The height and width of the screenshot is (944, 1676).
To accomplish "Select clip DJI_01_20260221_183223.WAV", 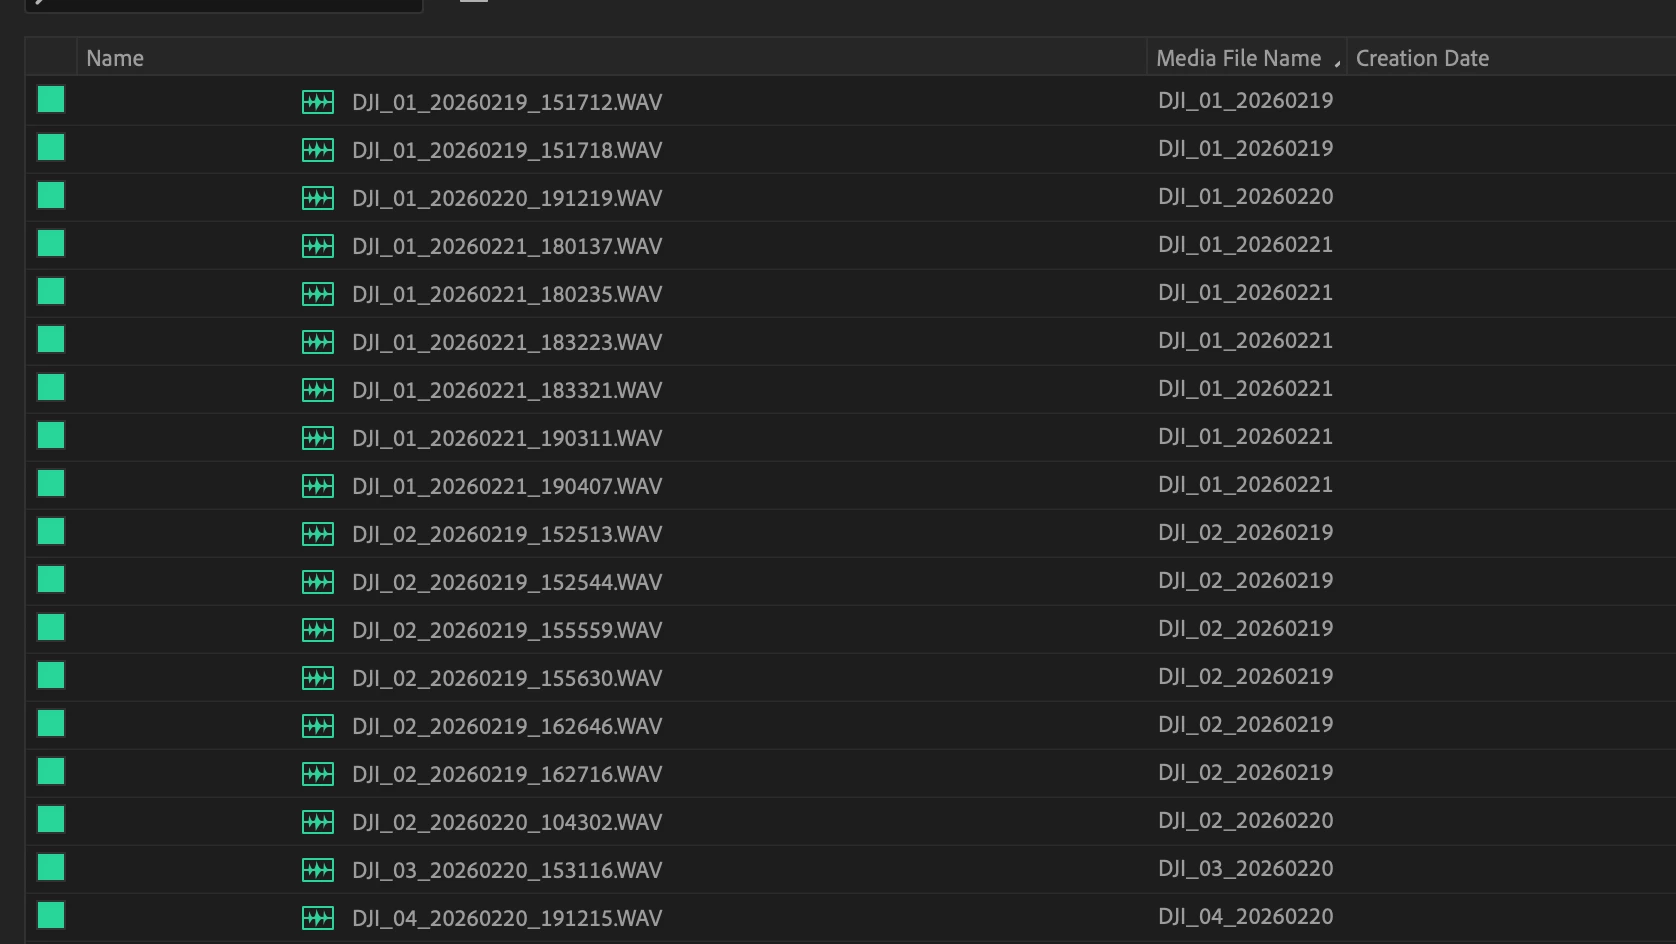I will coord(507,342).
